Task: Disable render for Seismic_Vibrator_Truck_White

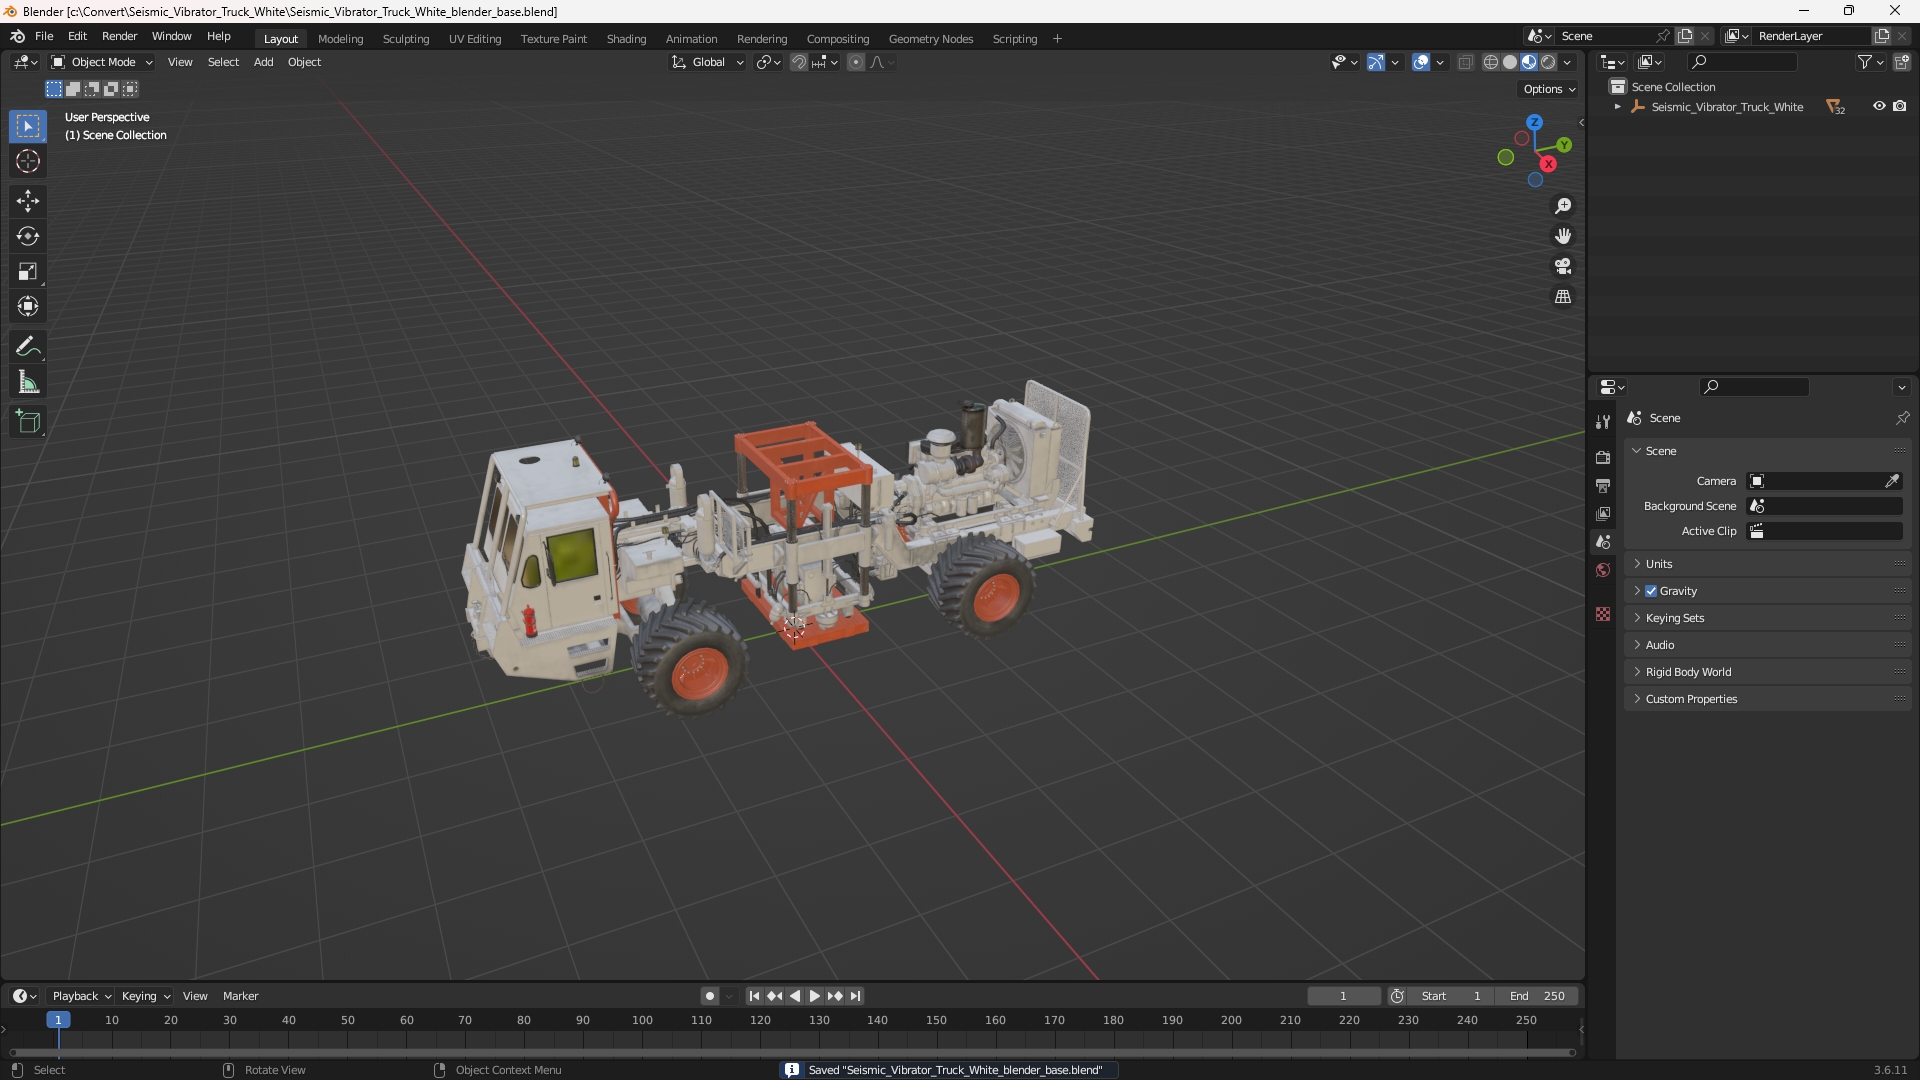Action: tap(1899, 106)
